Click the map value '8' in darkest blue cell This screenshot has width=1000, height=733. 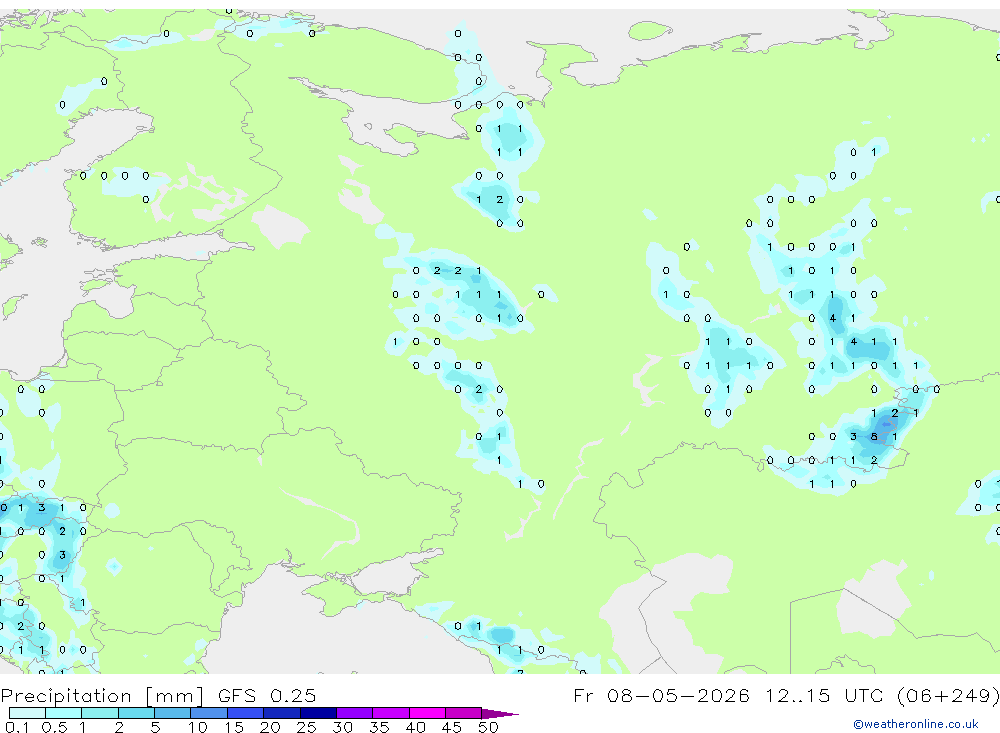874,437
